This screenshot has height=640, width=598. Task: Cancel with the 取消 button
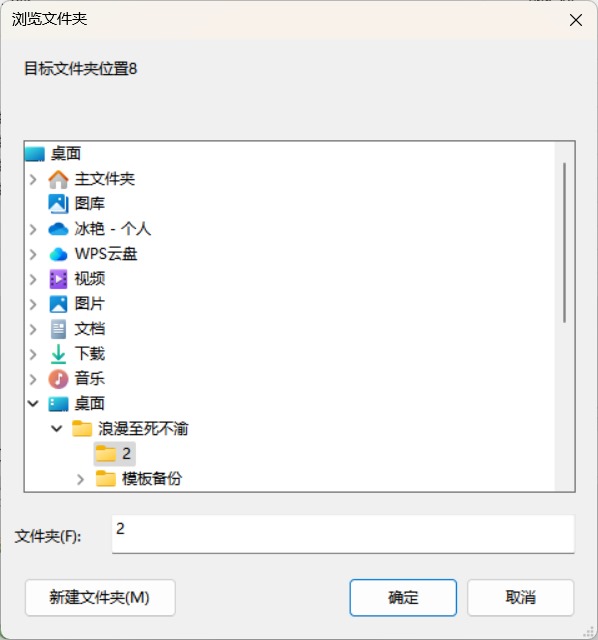click(x=520, y=598)
